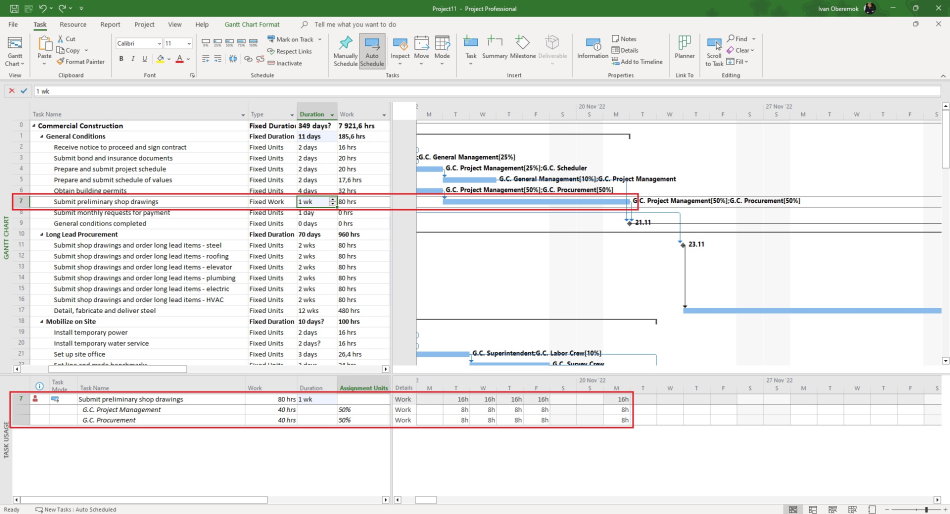This screenshot has width=950, height=514.
Task: Click the Unlink Tasks icon
Action: coord(260,59)
